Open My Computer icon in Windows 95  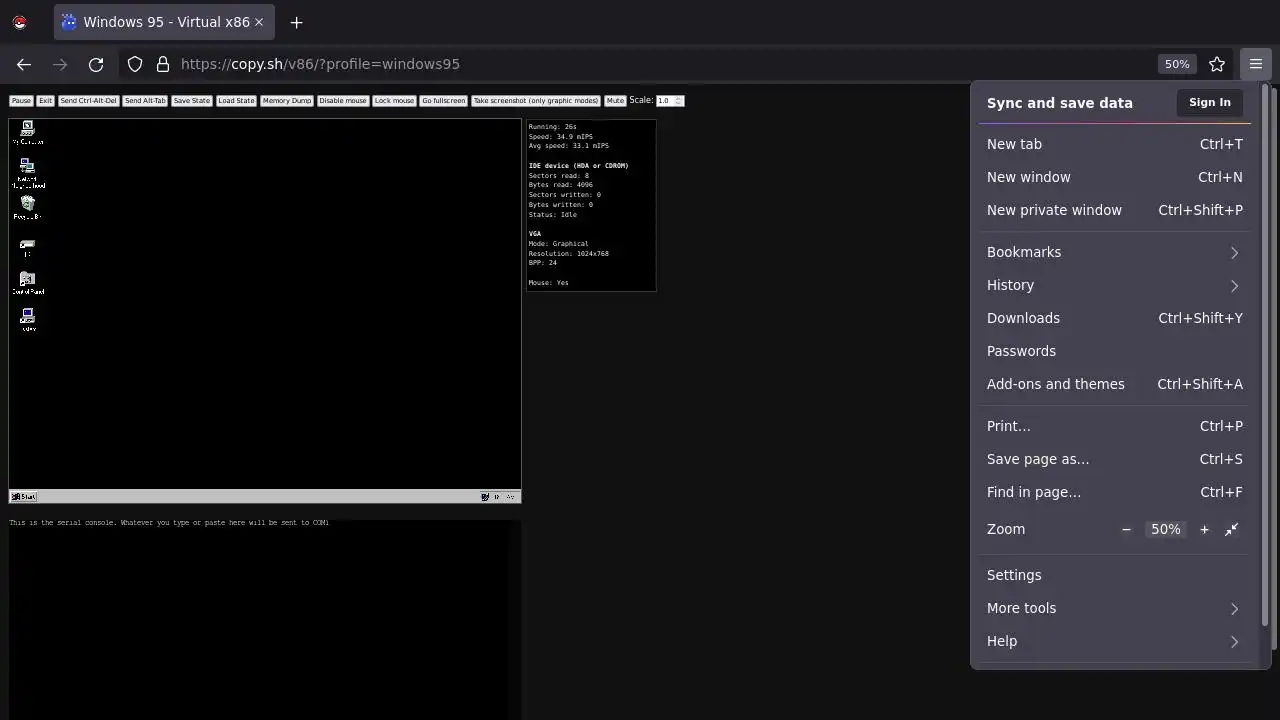pos(27,132)
